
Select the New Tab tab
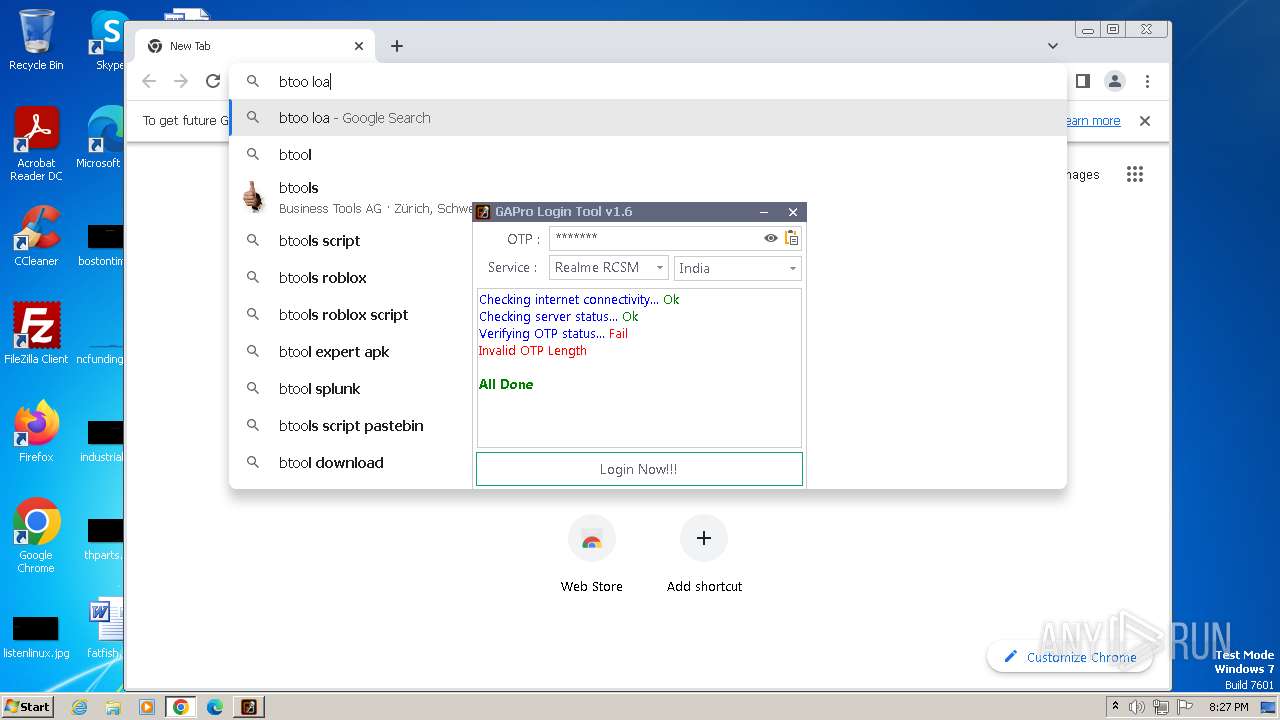coord(255,46)
